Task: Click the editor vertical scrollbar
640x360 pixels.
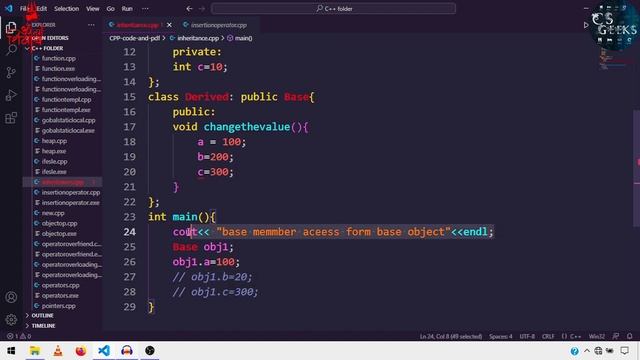Action: (x=636, y=168)
